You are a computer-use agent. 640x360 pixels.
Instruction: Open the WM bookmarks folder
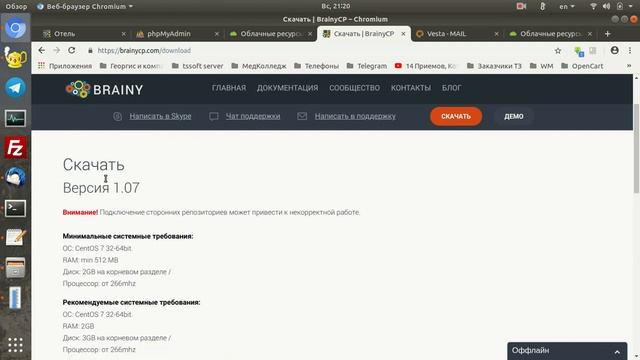click(x=541, y=66)
